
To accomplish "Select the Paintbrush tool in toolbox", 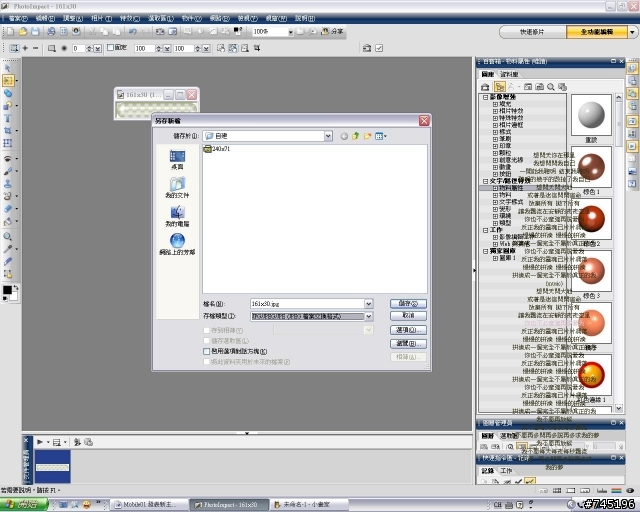I will pos(8,171).
